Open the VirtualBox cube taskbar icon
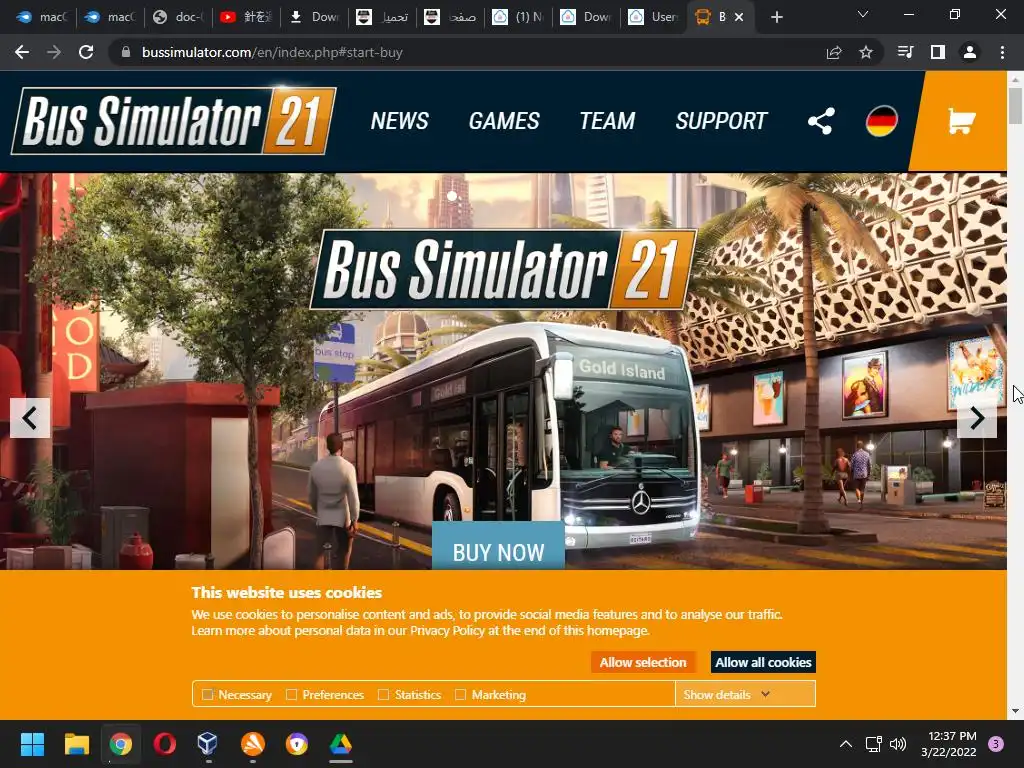 point(208,744)
